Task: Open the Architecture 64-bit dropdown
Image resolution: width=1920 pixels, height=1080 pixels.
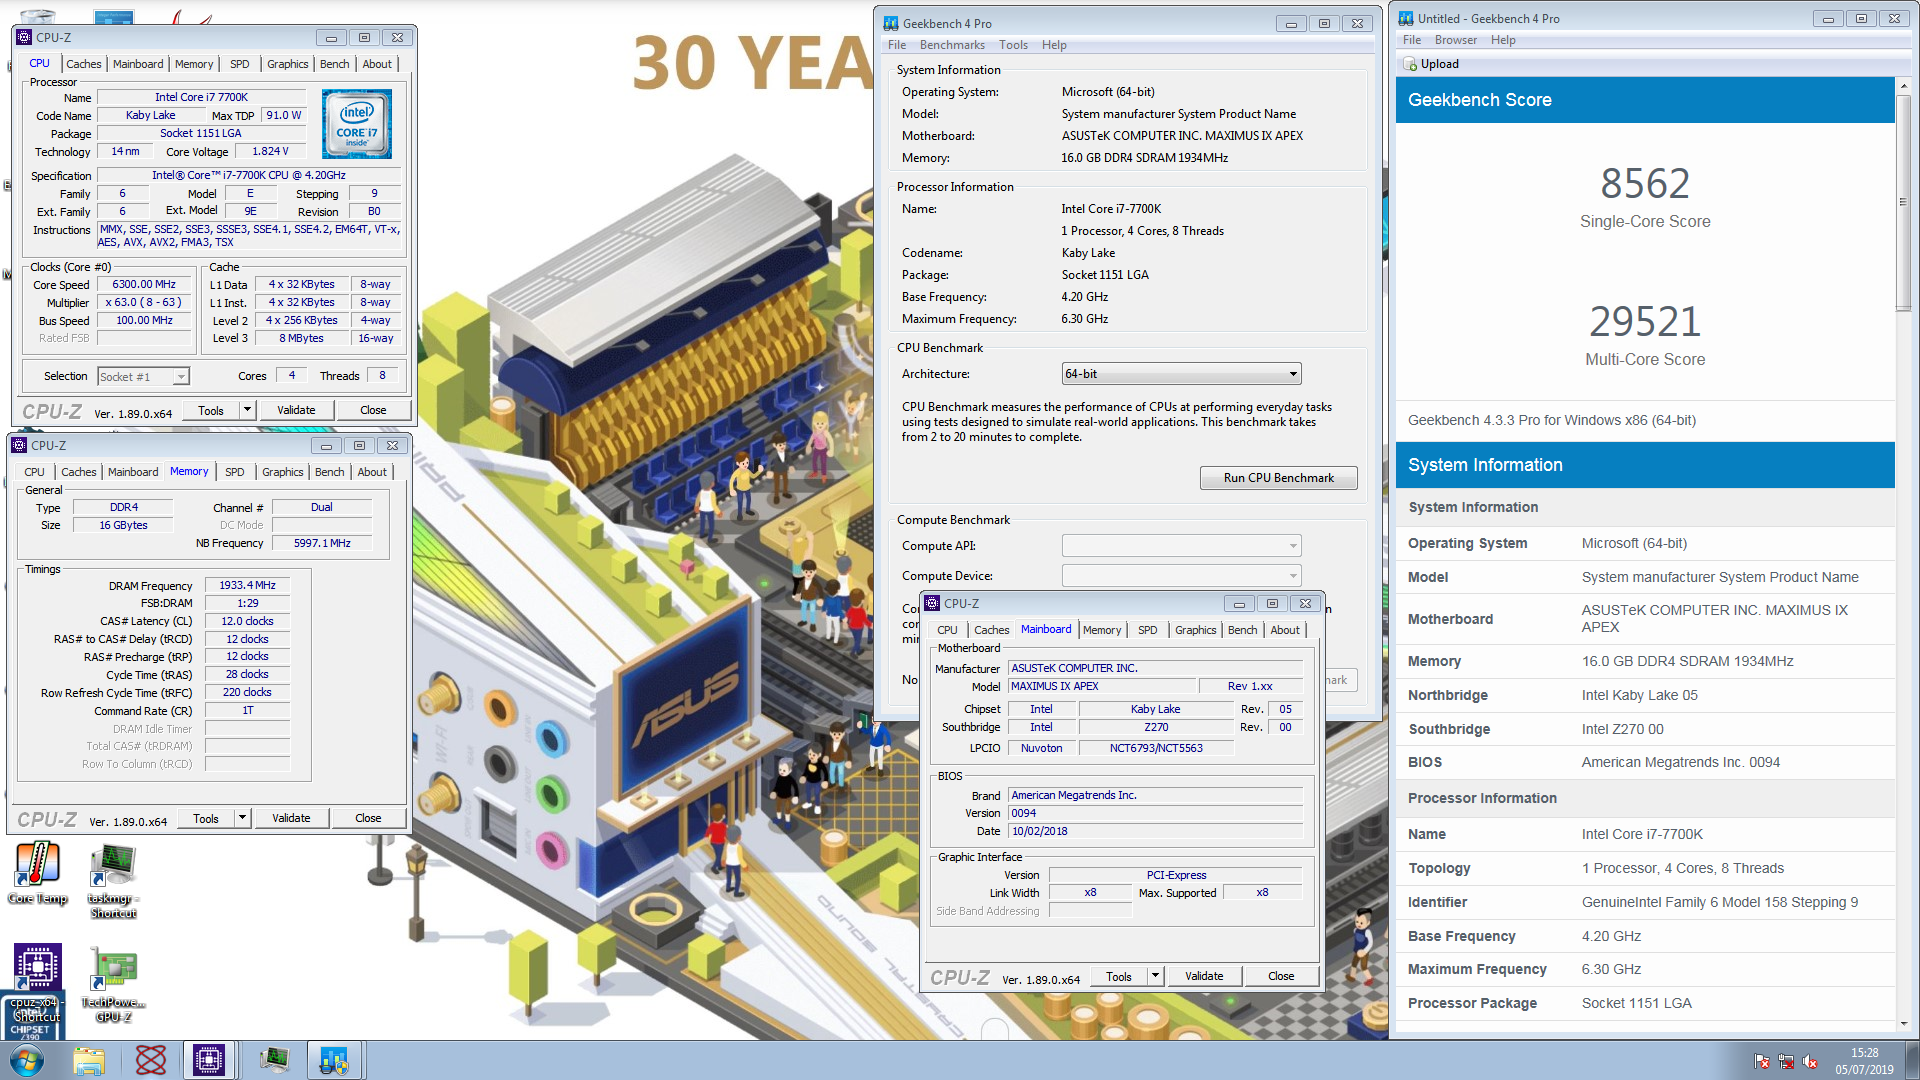Action: (x=1181, y=374)
